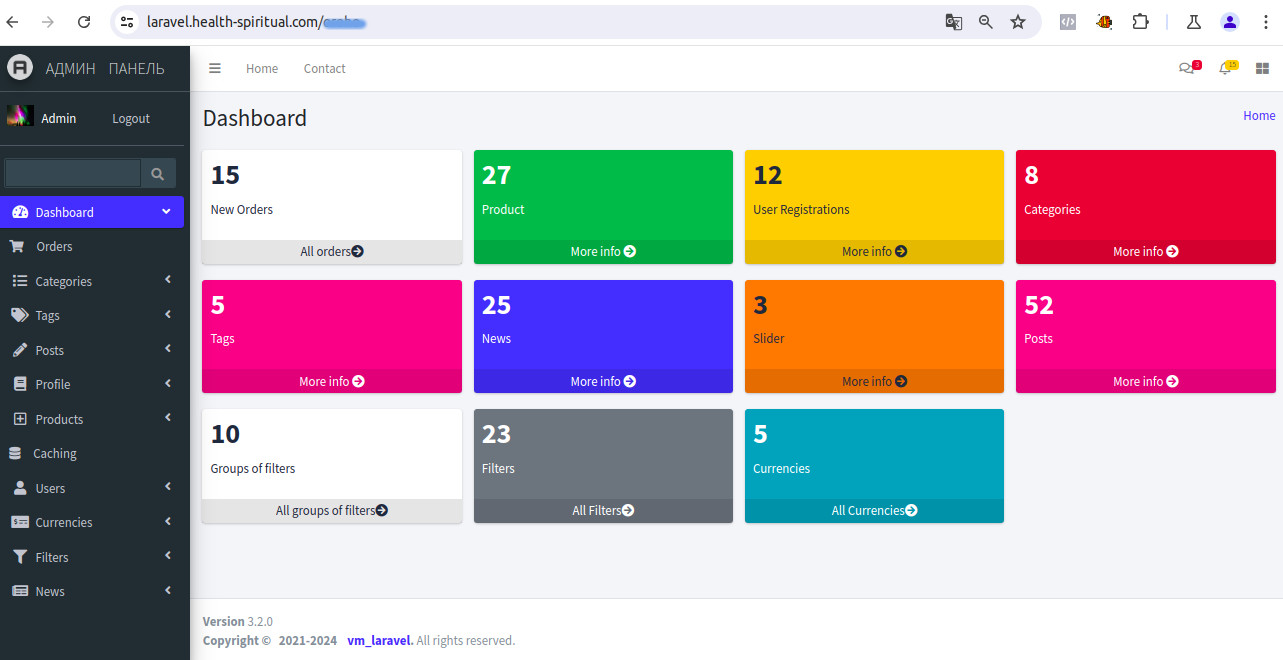Open the Orders section via cart icon
Image resolution: width=1283 pixels, height=660 pixels.
pos(21,246)
